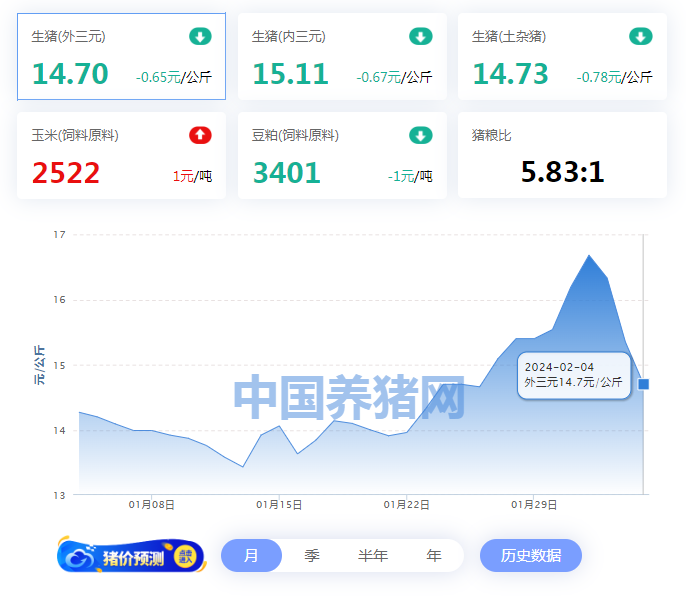Select the 生猪(土杂猪) 14.73 price card
The image size is (686, 601).
[562, 57]
